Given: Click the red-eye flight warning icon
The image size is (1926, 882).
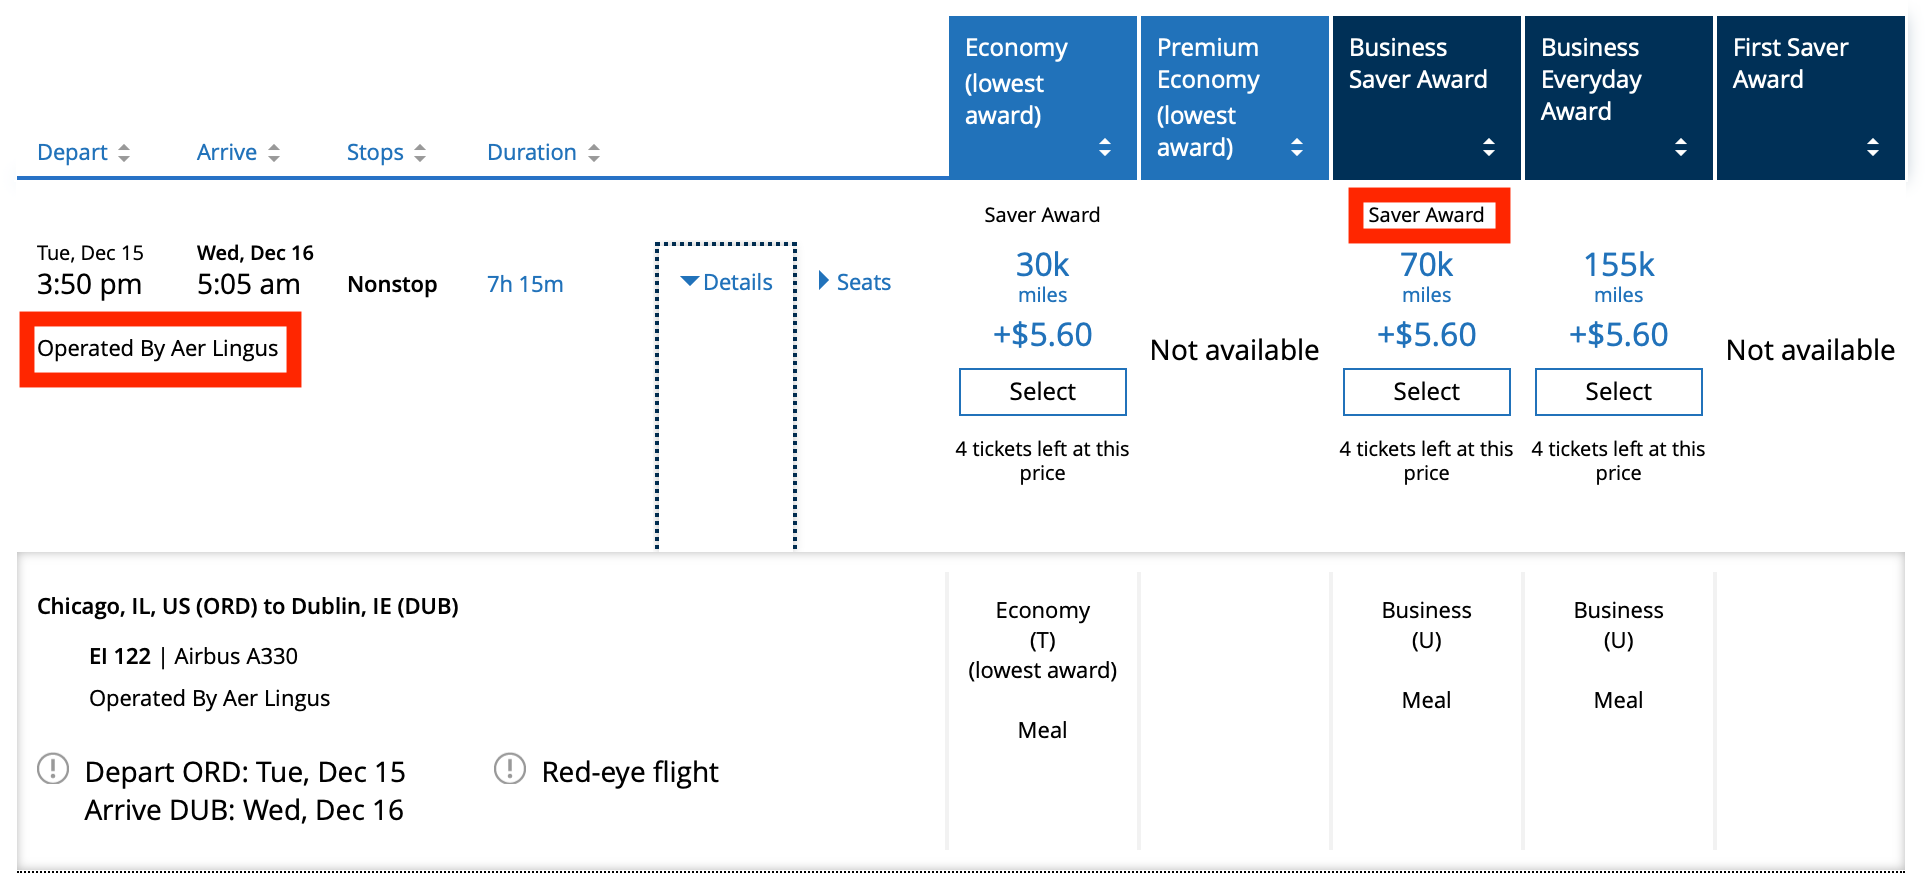Looking at the screenshot, I should pos(511,769).
